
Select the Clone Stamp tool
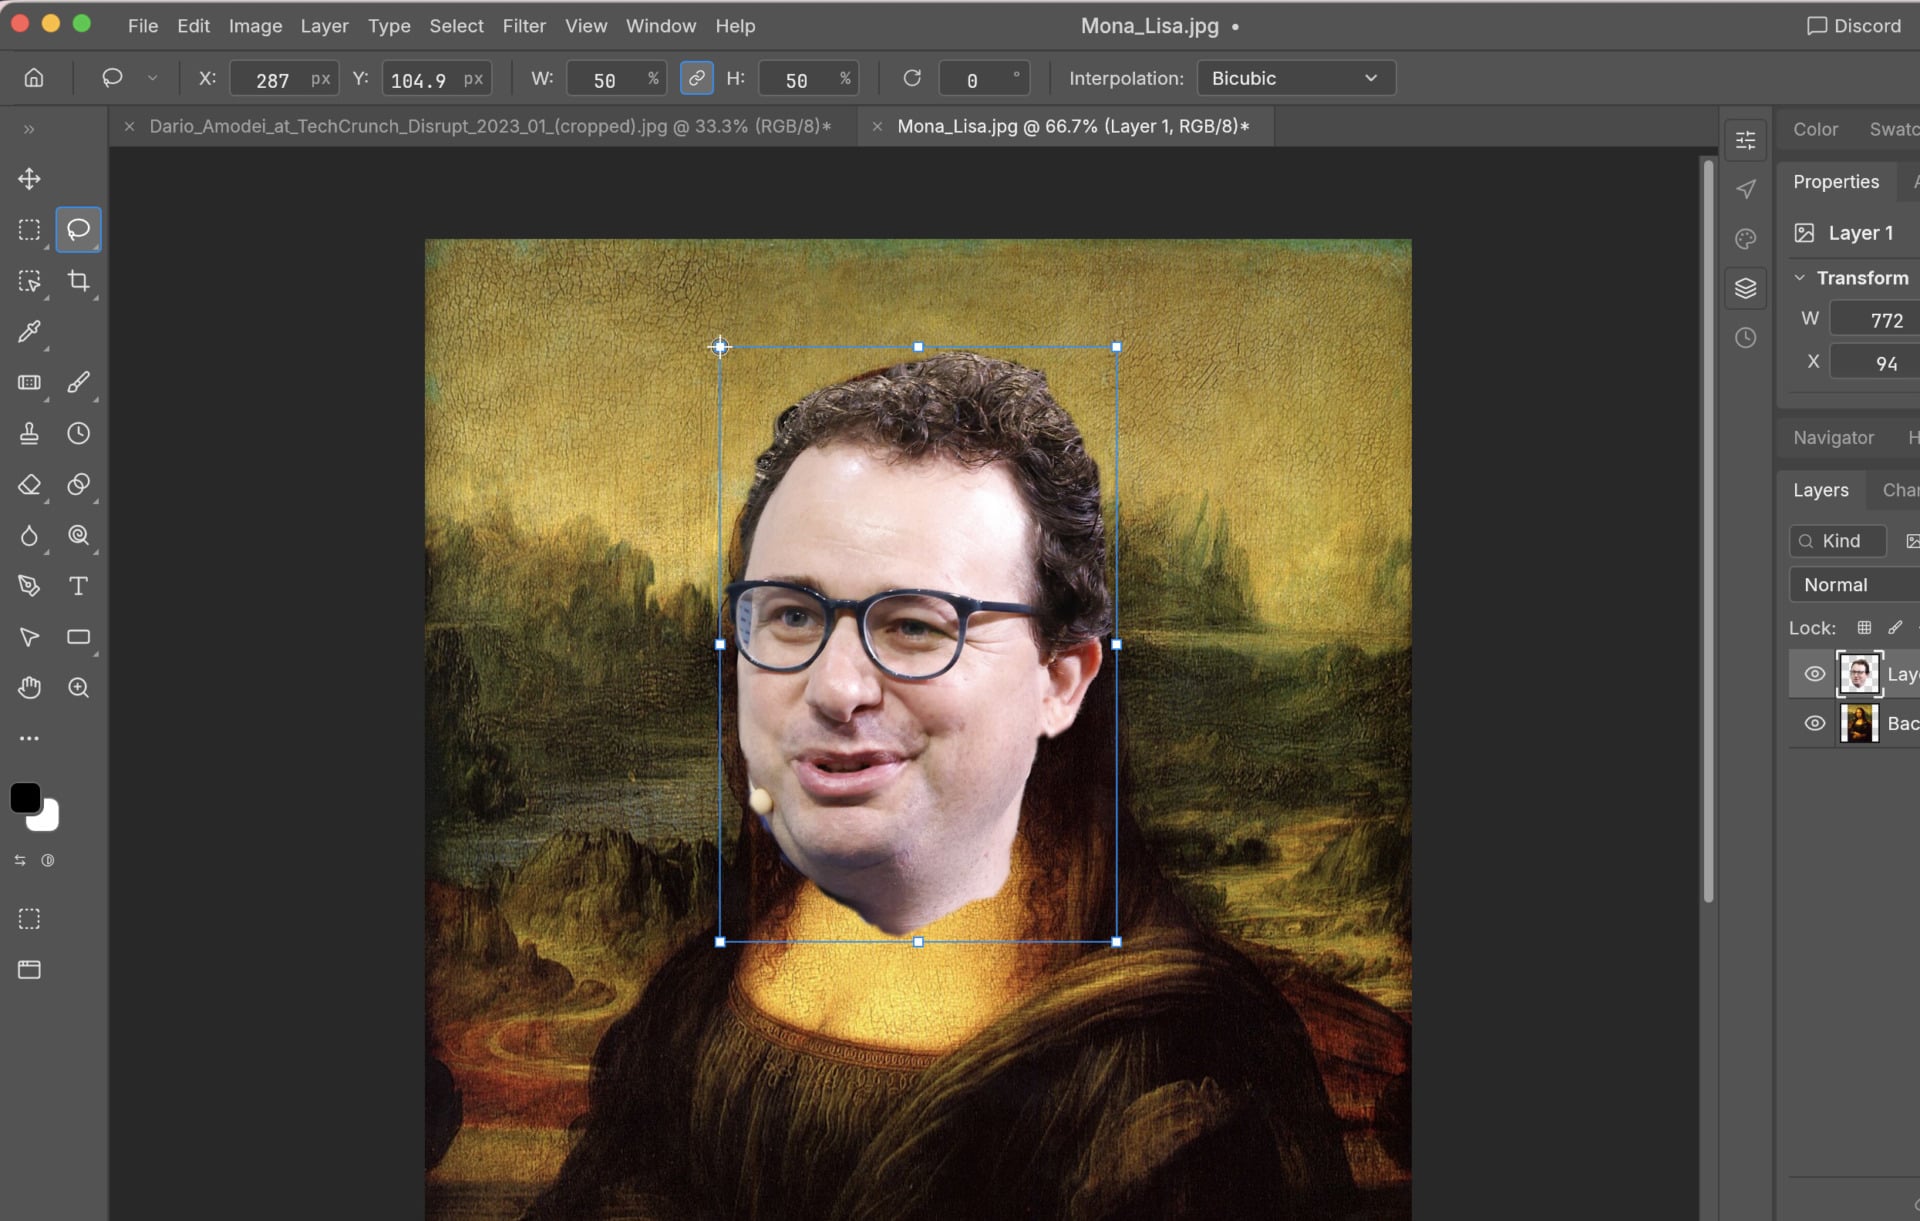coord(29,433)
